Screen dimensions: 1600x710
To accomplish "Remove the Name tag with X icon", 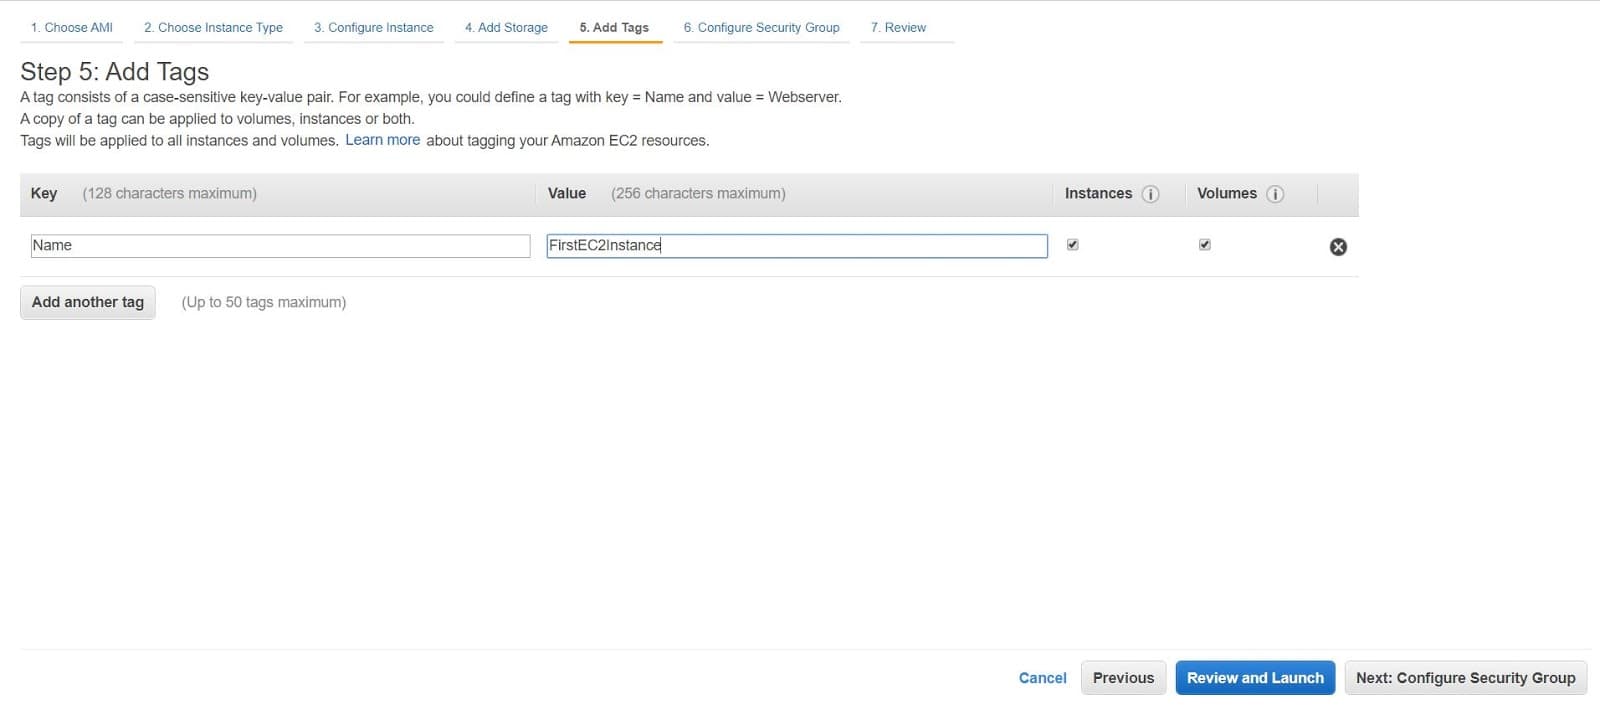I will click(1338, 247).
